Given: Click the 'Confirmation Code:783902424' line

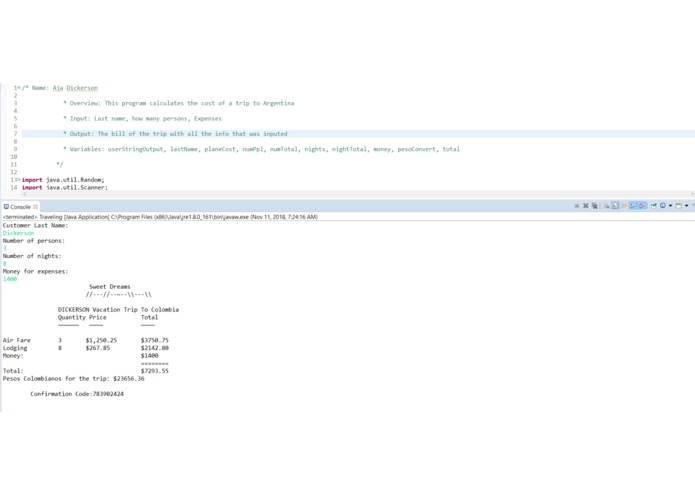Looking at the screenshot, I should tap(77, 394).
